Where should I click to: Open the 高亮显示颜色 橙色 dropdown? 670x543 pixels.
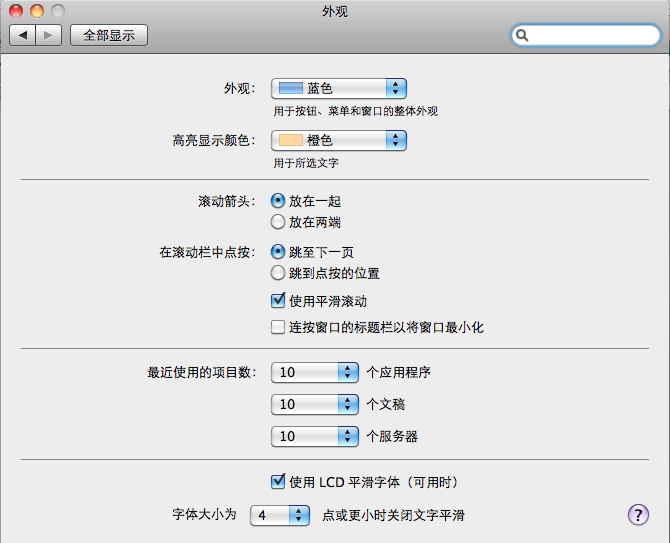click(x=339, y=140)
